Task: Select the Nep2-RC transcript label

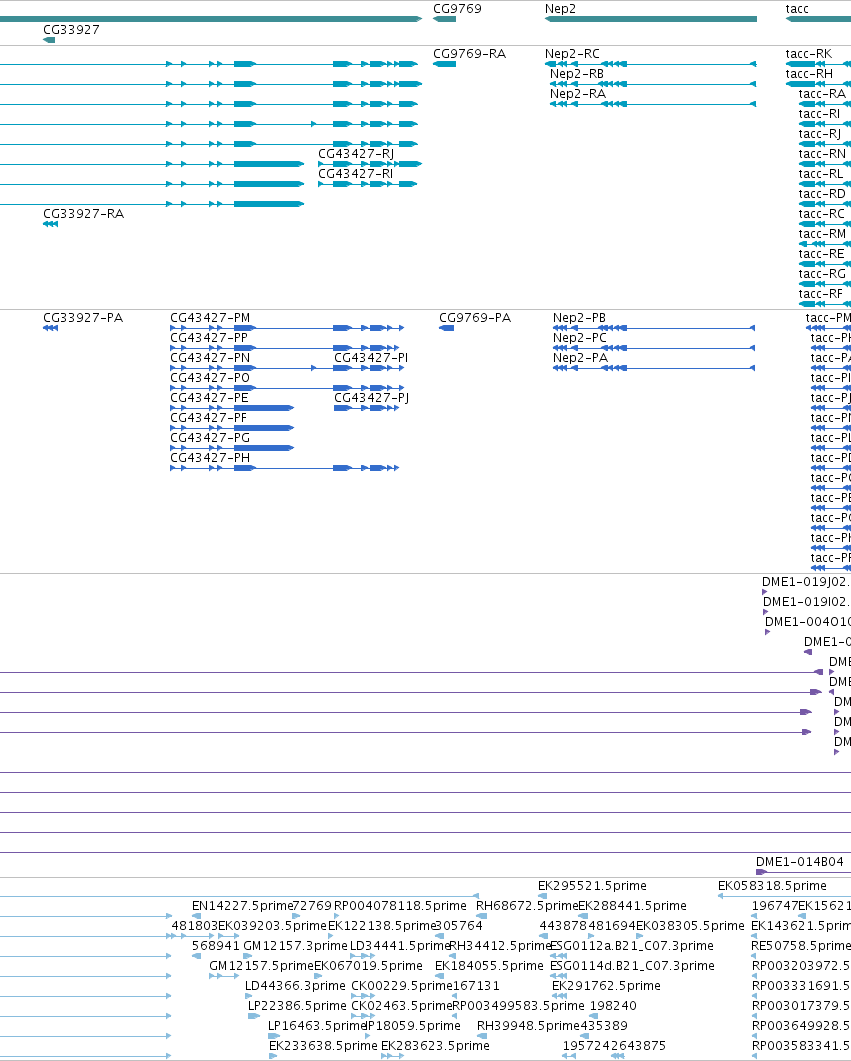Action: 572,53
